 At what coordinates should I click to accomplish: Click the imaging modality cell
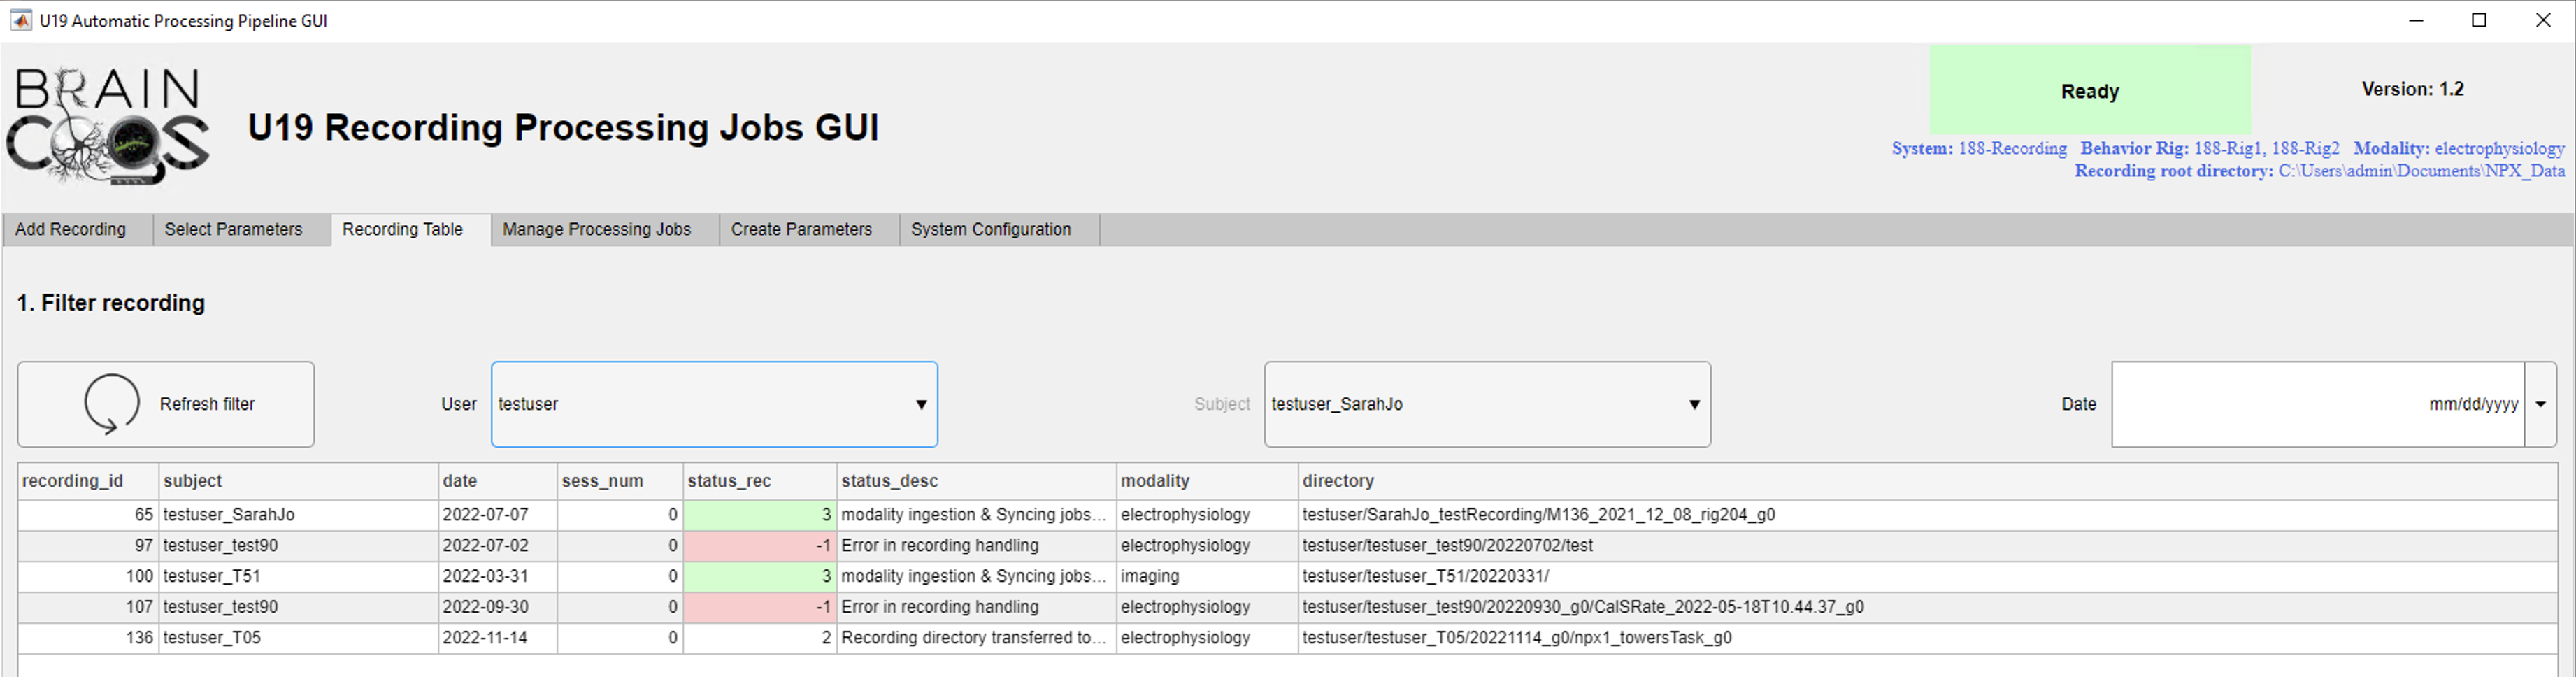[1207, 576]
